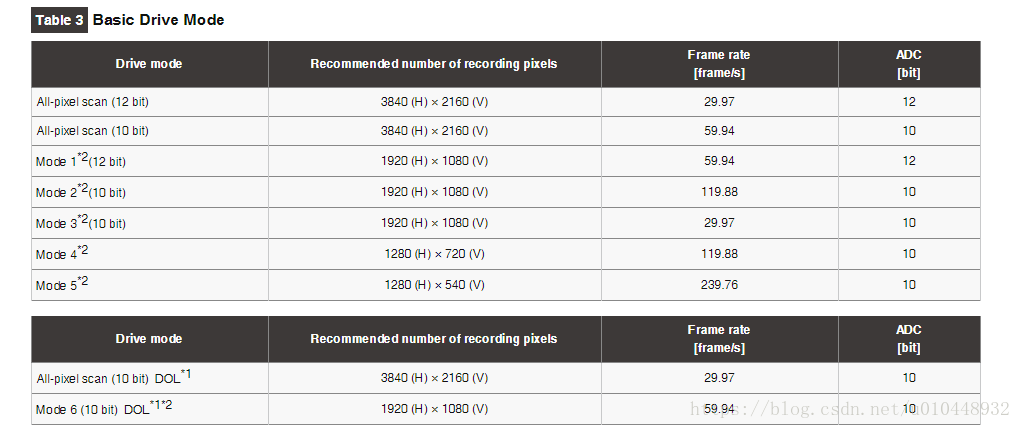
Task: Select the All-pixel scan (10 bit) cell in top table
Action: 149,131
